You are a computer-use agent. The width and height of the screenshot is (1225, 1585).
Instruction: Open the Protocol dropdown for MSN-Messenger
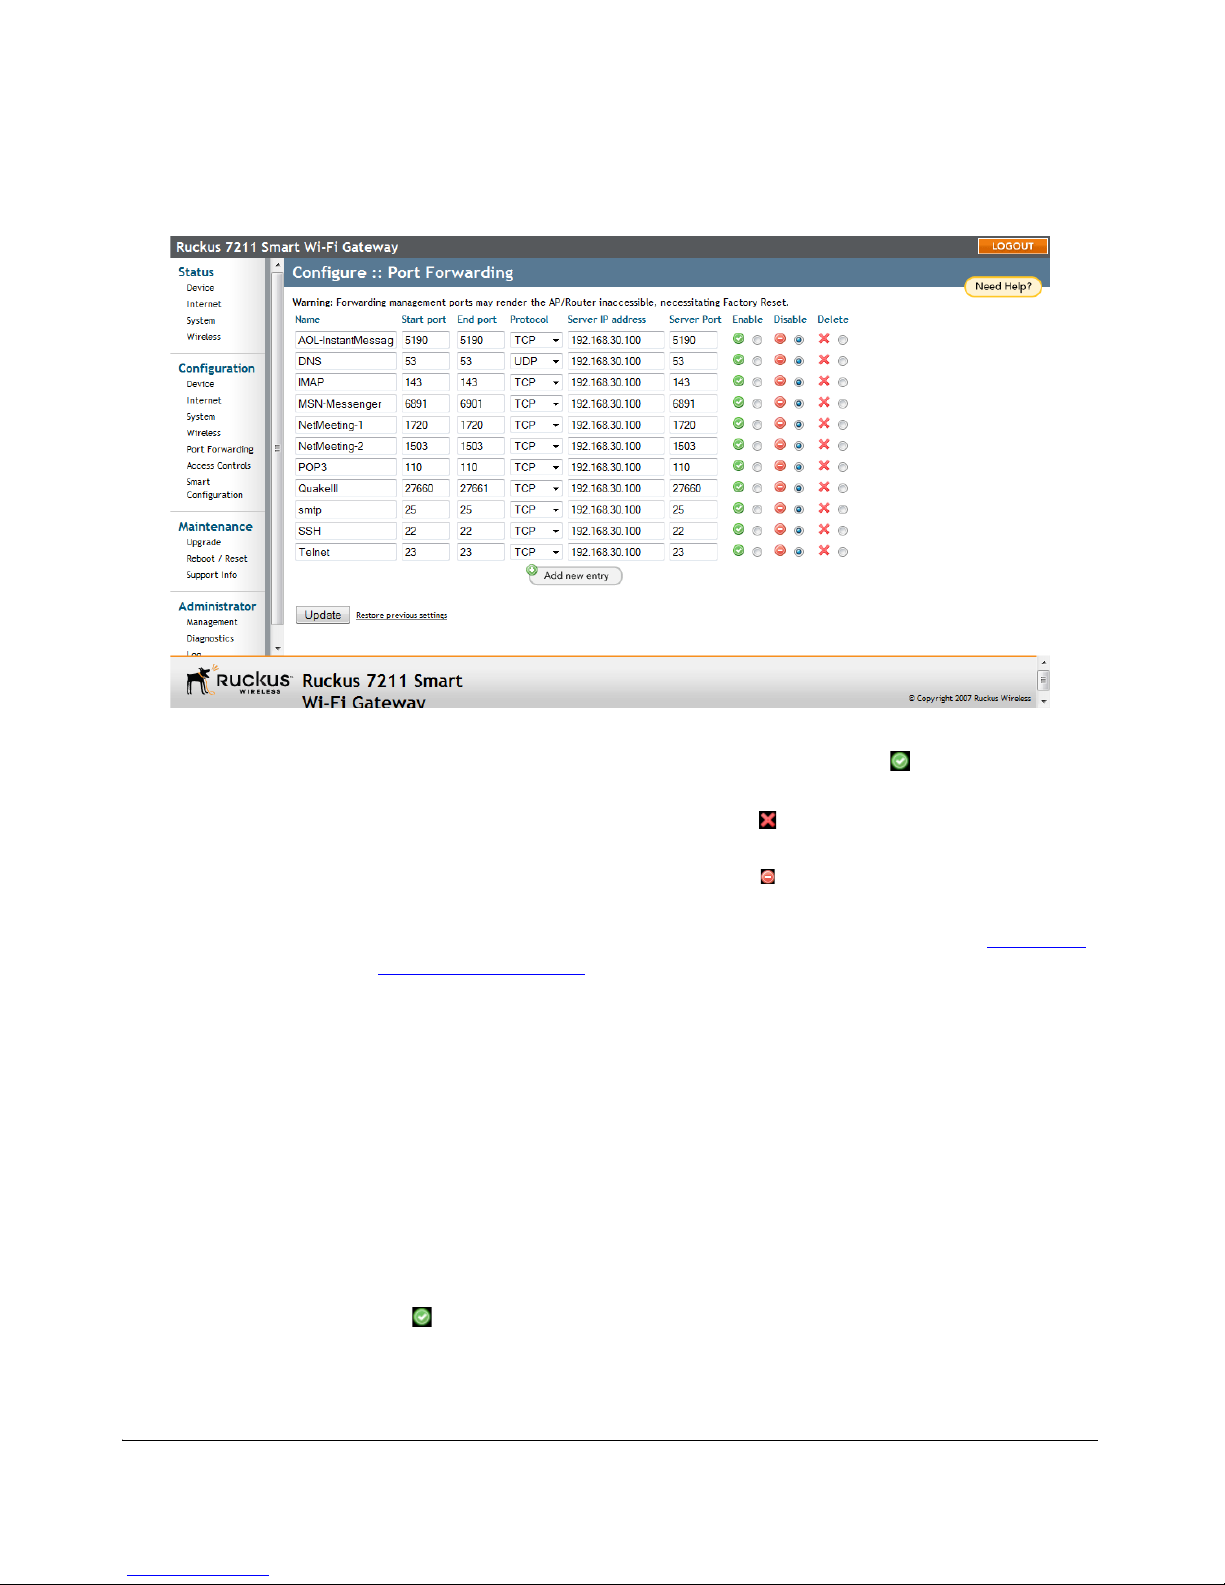[537, 404]
